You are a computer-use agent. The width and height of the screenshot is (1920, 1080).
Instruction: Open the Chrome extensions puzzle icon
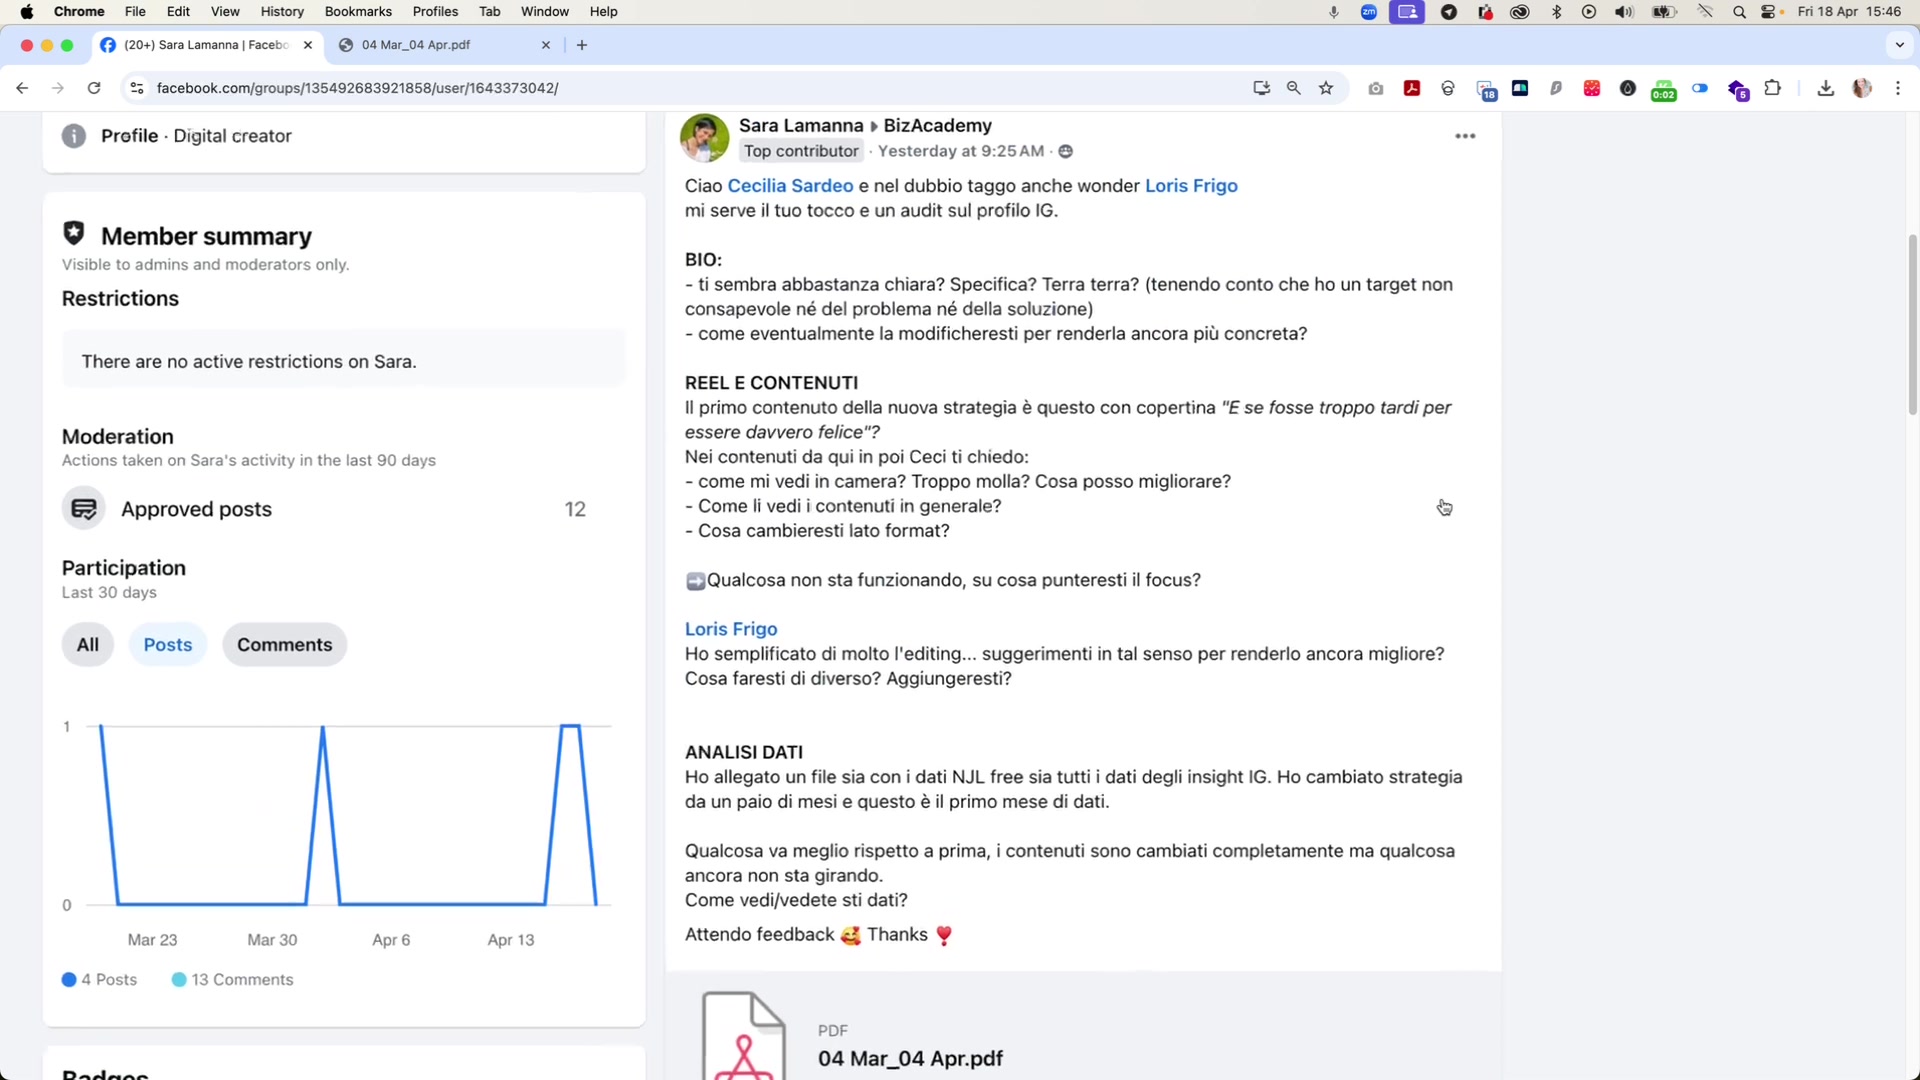pyautogui.click(x=1773, y=88)
